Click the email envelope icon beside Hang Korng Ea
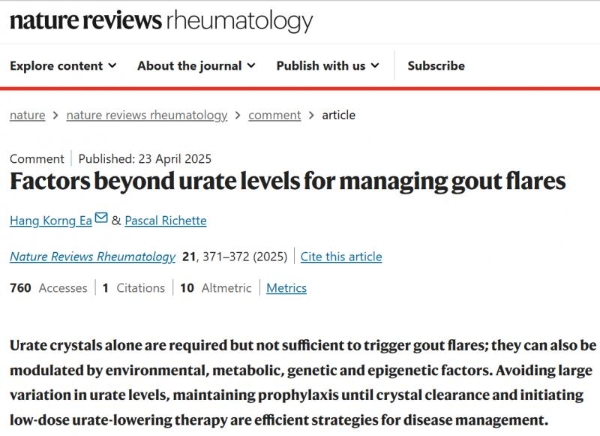 101,218
